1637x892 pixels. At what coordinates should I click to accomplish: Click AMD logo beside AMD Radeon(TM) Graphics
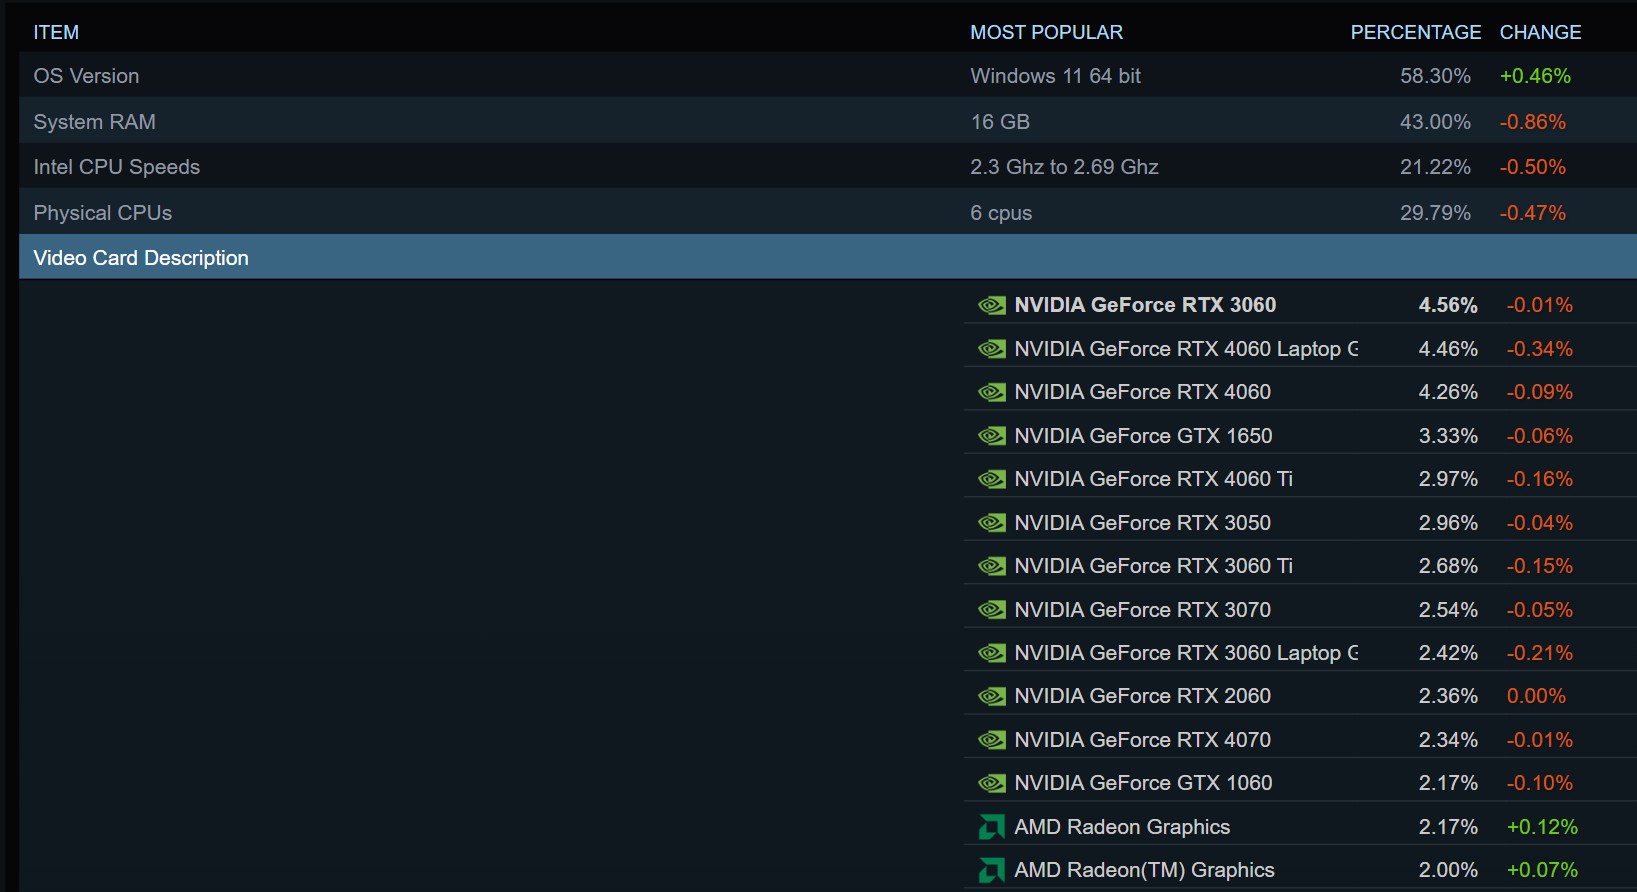pyautogui.click(x=992, y=870)
